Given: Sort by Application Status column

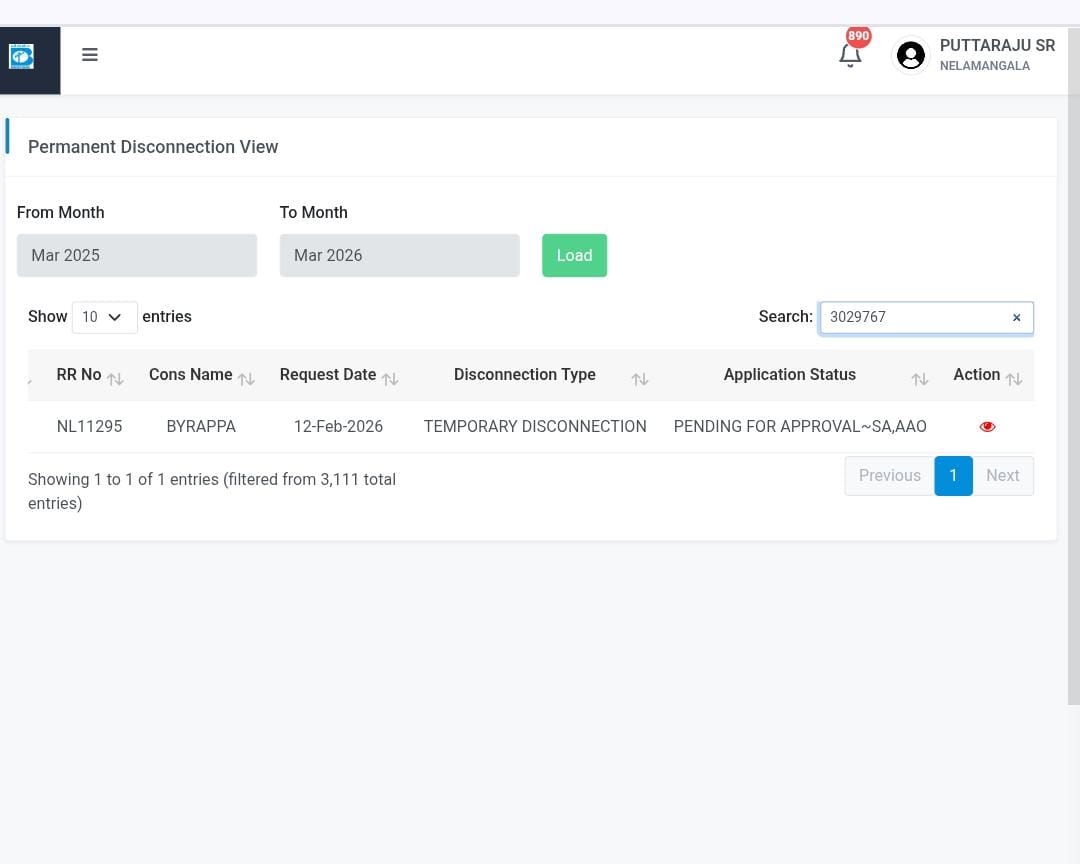Looking at the screenshot, I should (x=789, y=375).
